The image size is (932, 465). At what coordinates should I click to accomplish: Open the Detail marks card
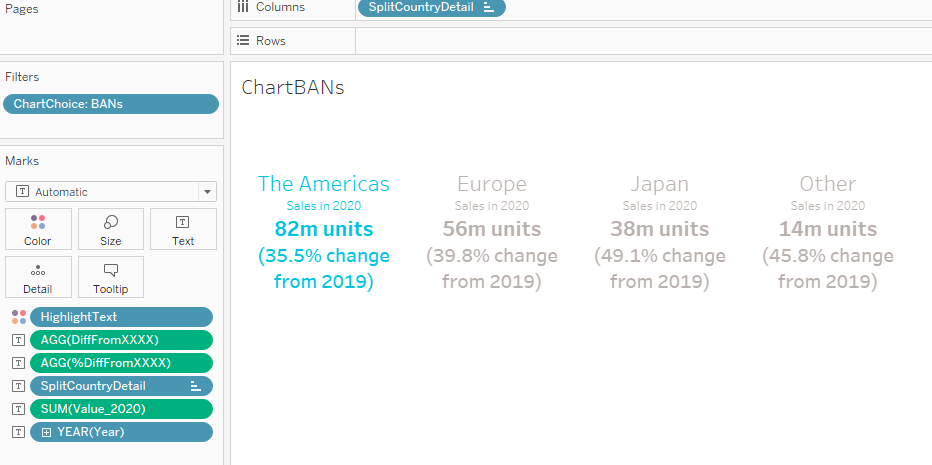coord(38,277)
